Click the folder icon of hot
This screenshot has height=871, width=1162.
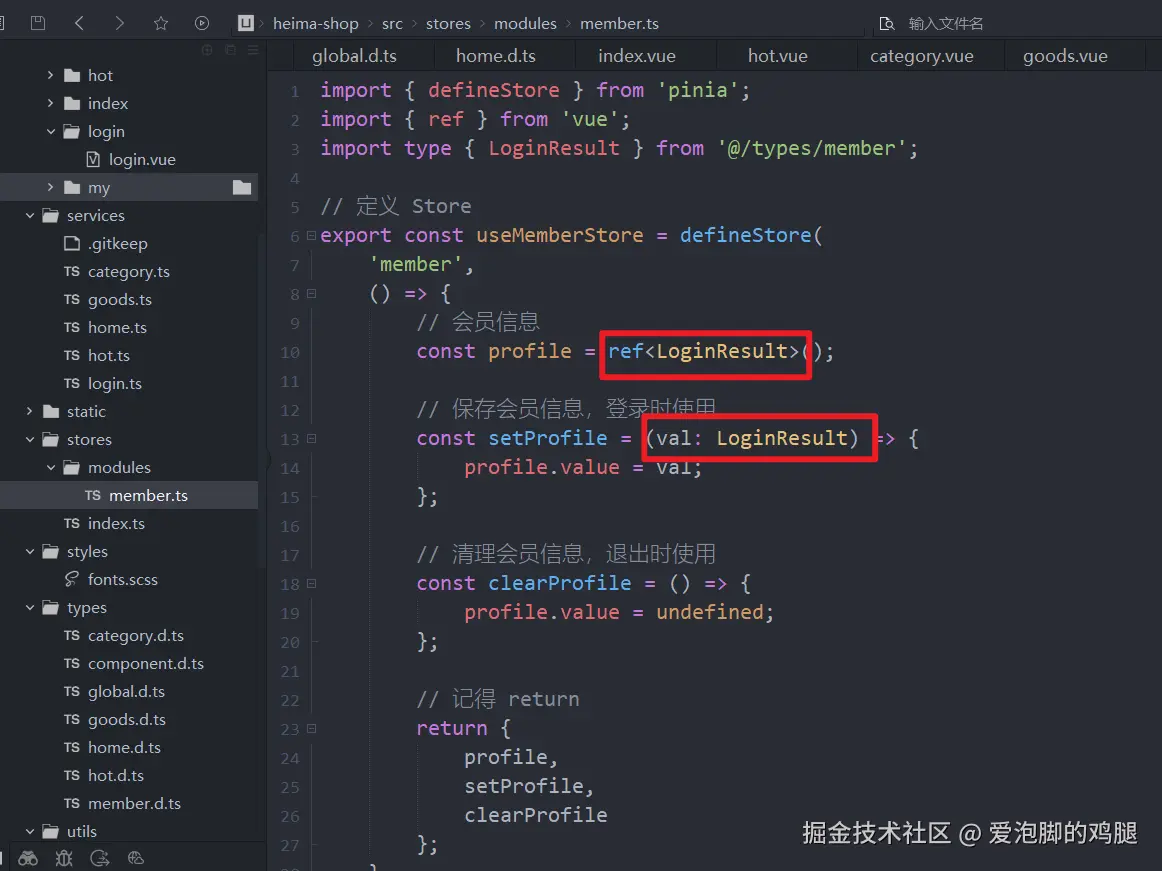pos(72,76)
